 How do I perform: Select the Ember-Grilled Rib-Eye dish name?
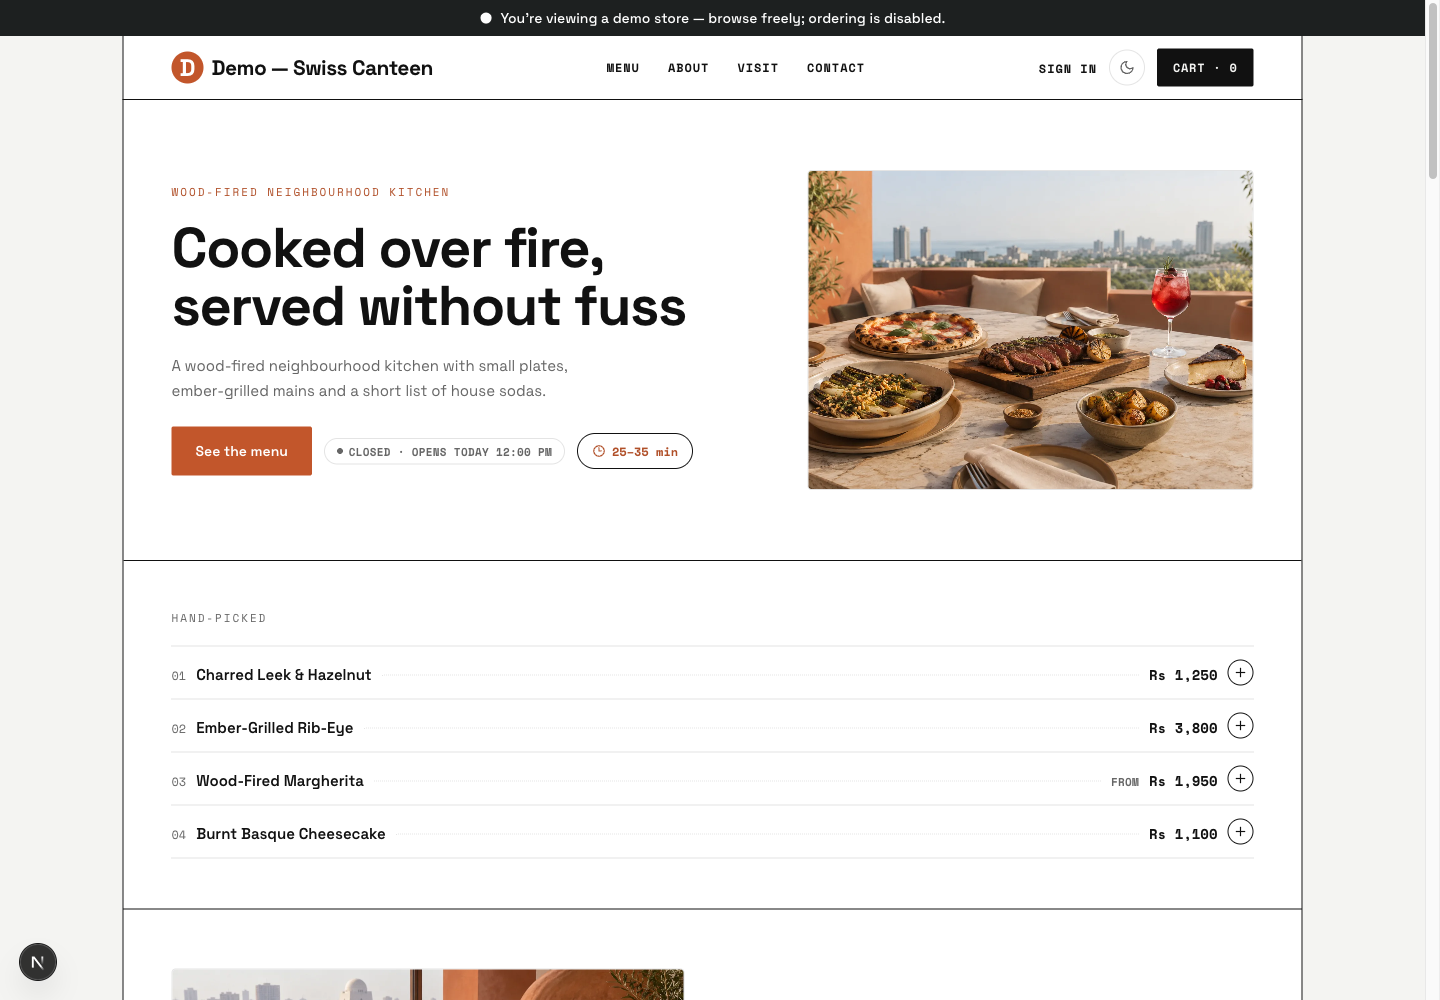(275, 728)
